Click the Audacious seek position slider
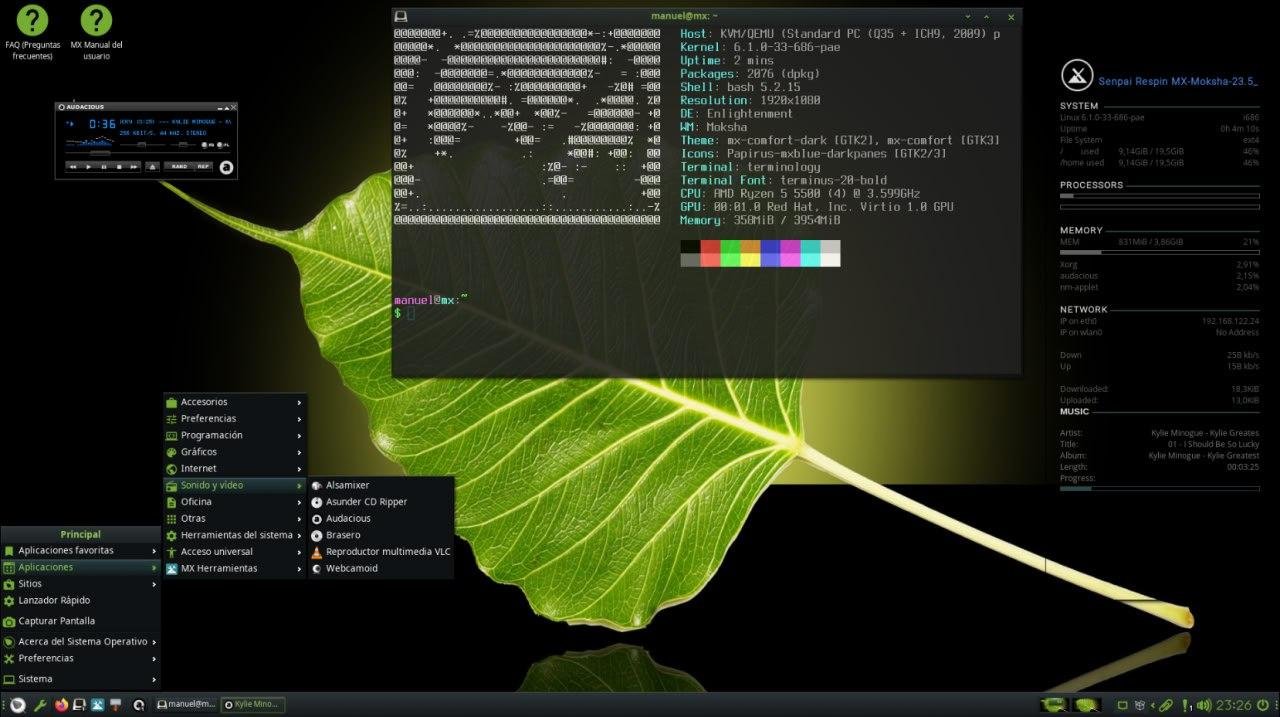 [x=148, y=153]
